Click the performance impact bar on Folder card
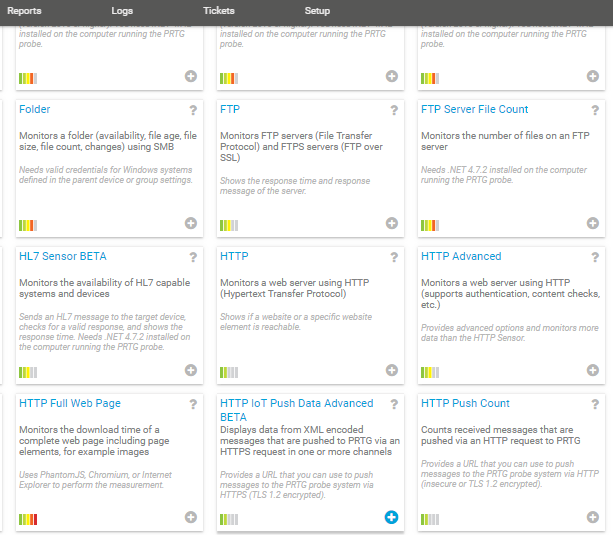 tap(28, 225)
